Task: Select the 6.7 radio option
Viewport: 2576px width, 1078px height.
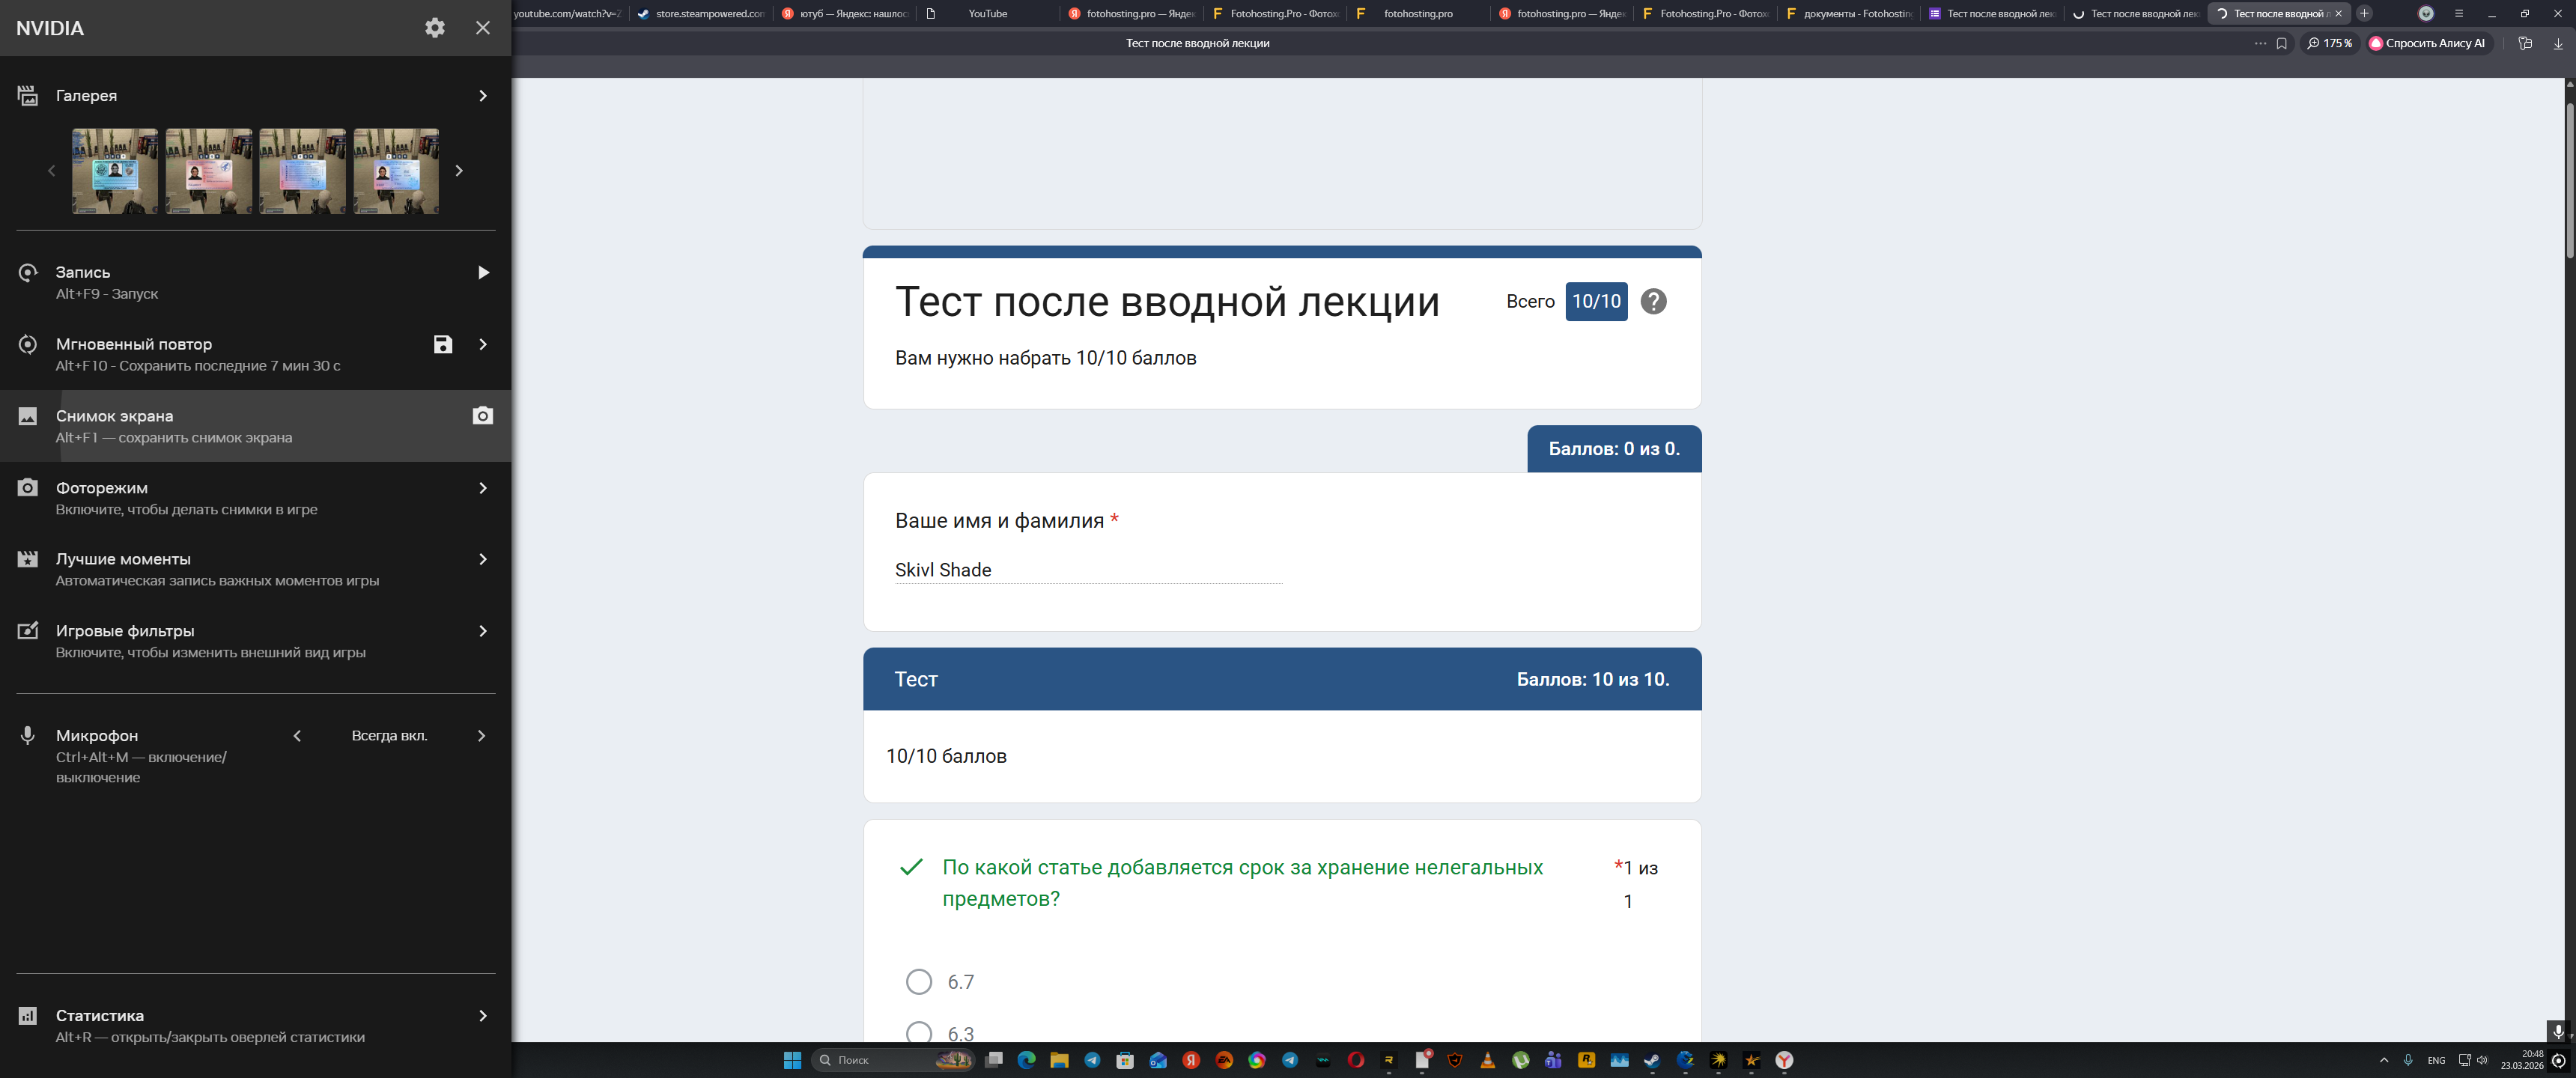Action: [x=918, y=981]
